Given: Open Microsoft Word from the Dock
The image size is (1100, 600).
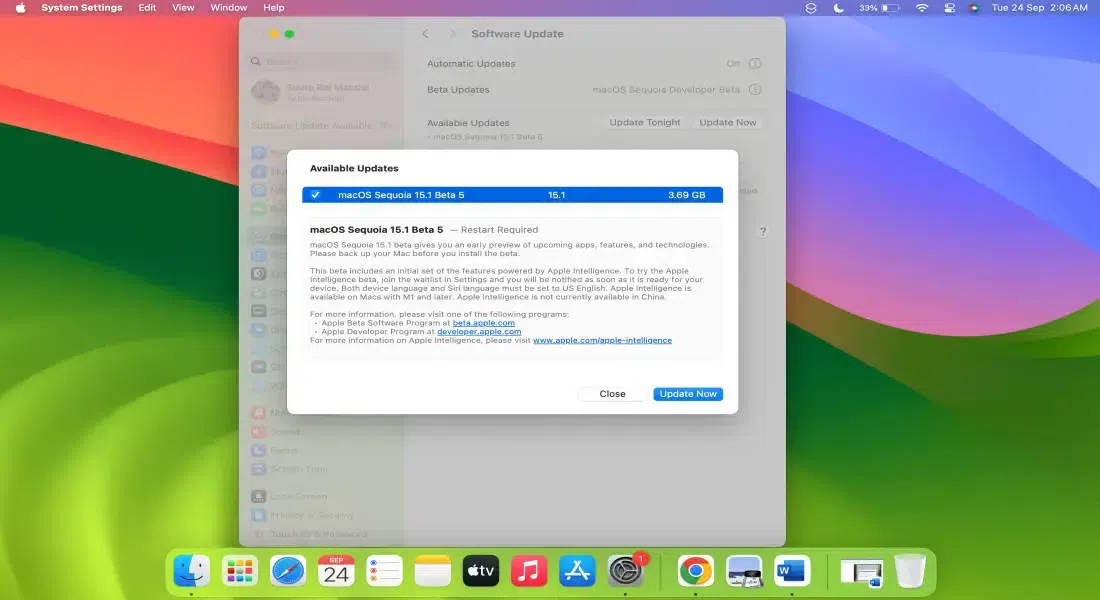Looking at the screenshot, I should [x=792, y=571].
